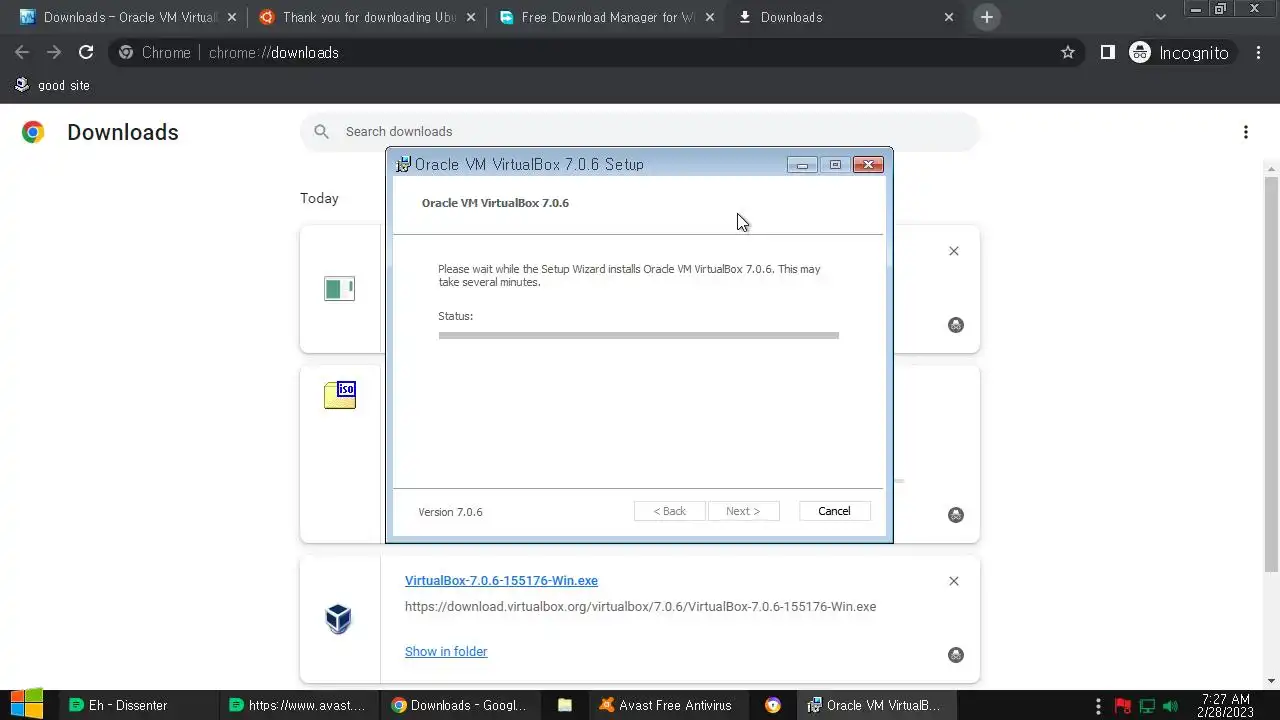This screenshot has height=720, width=1280.
Task: Click incognito badge on ISO download card
Action: click(956, 515)
